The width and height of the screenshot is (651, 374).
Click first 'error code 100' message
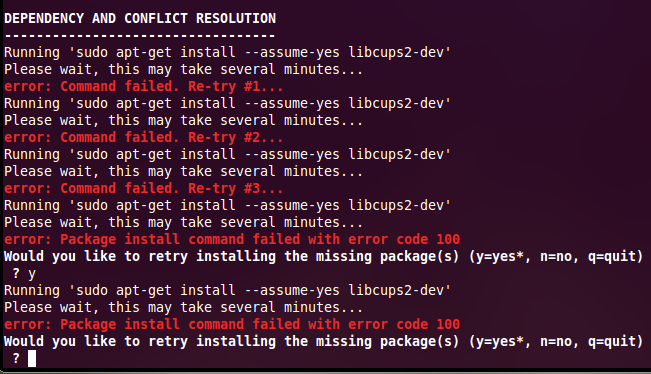[x=232, y=240]
